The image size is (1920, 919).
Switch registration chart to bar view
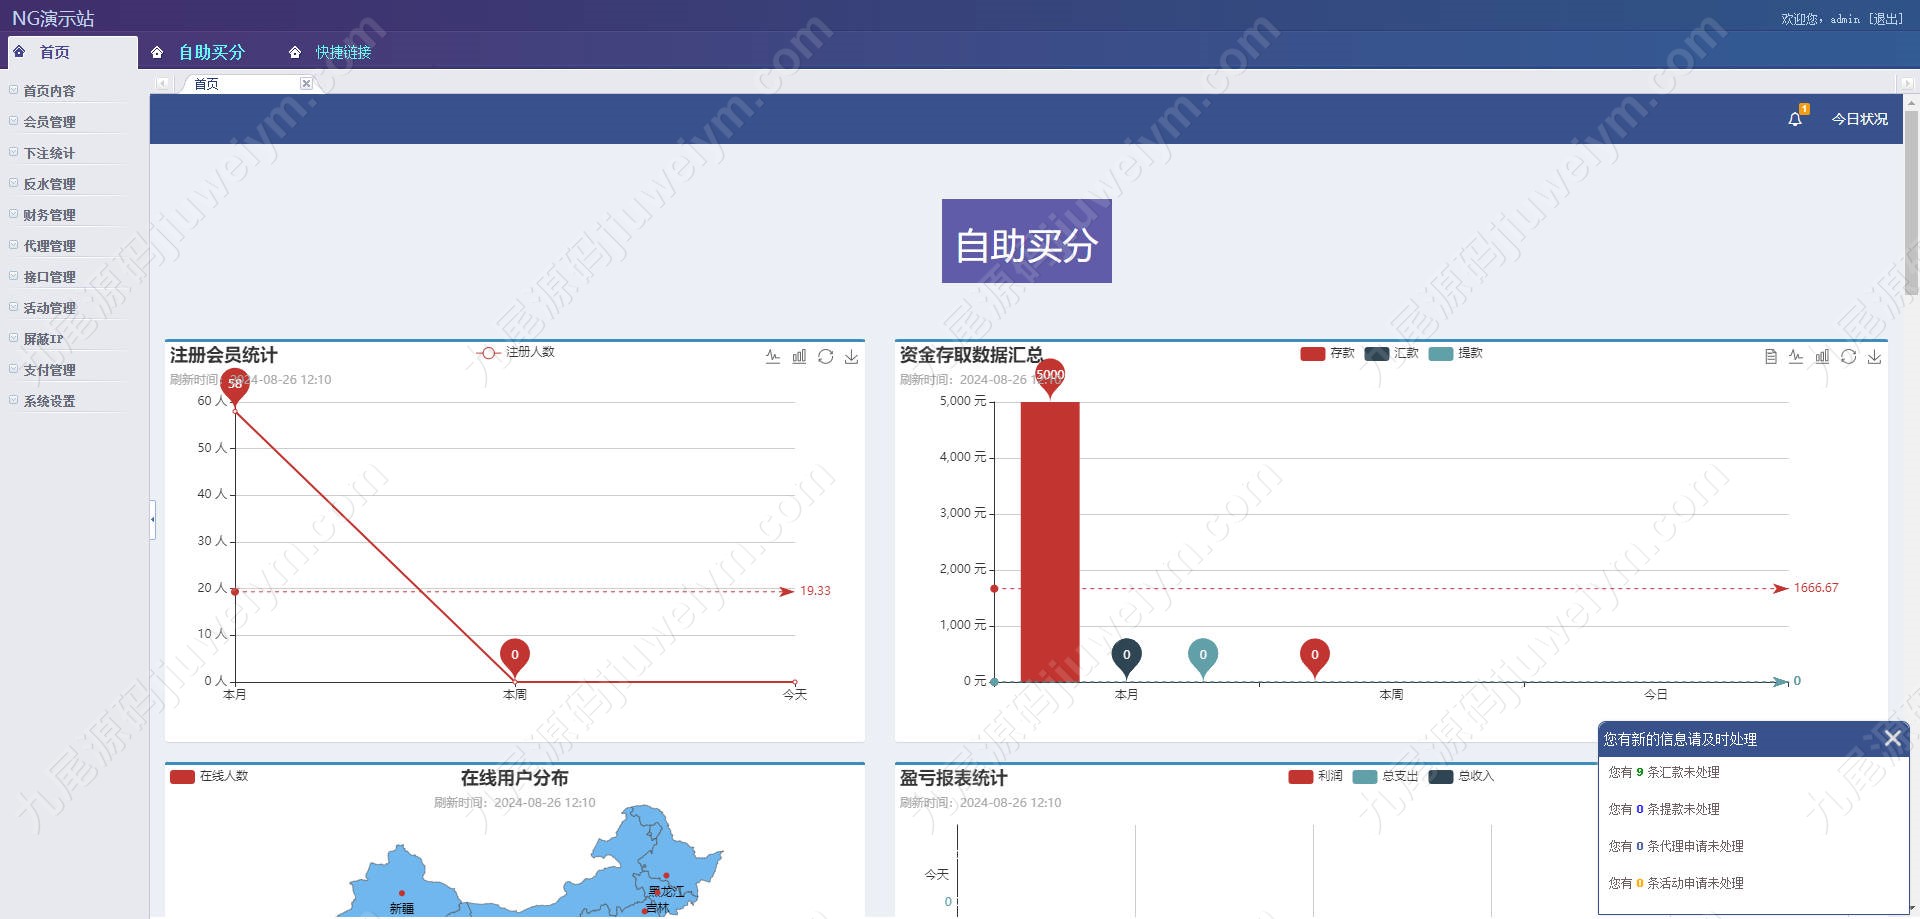click(799, 356)
